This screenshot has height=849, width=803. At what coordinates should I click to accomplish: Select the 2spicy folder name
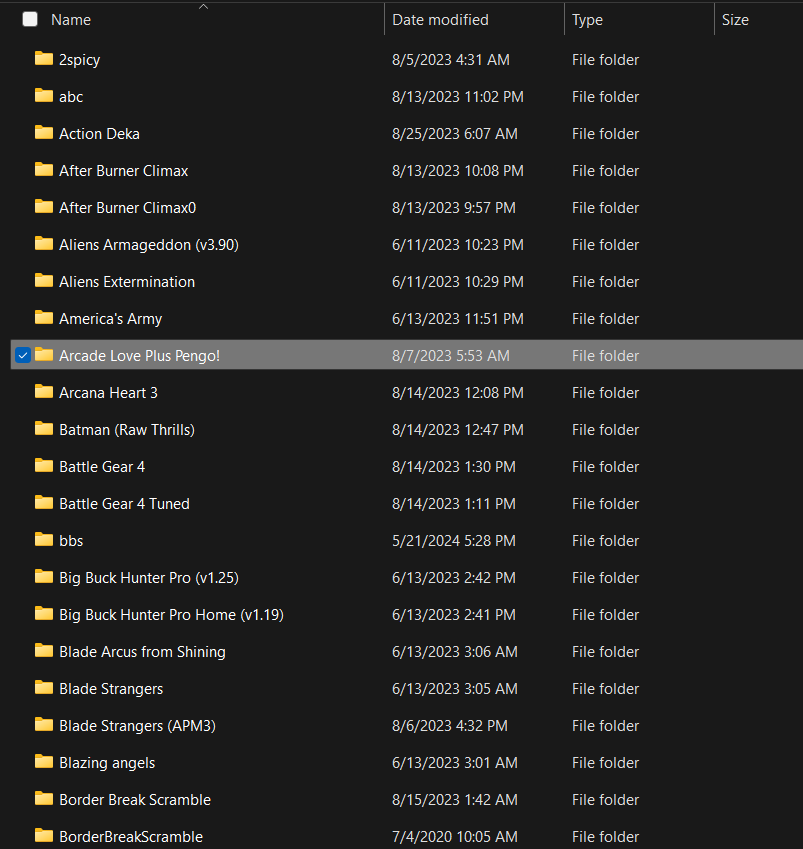[x=80, y=60]
